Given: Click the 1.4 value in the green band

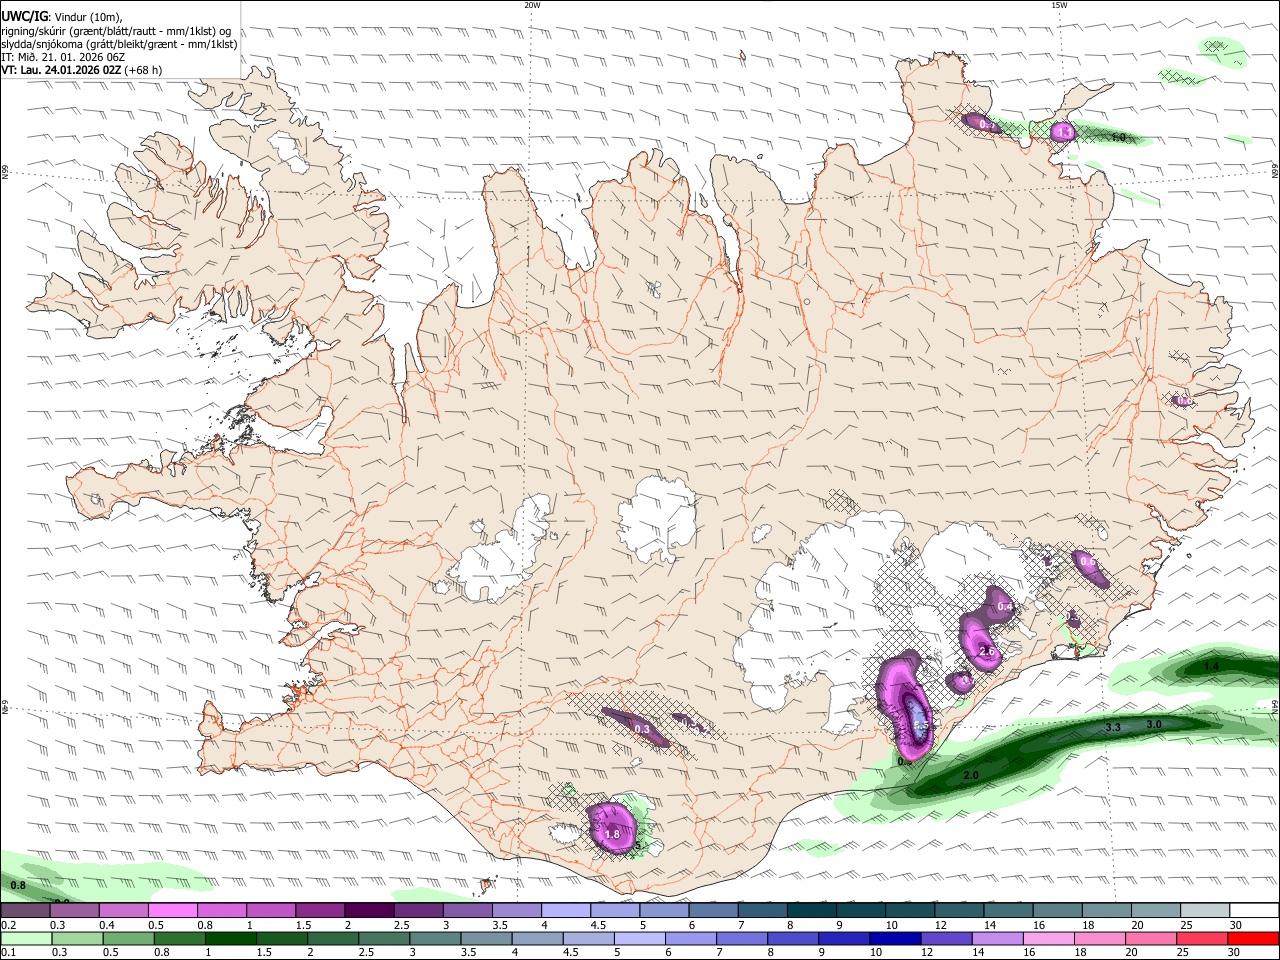Looking at the screenshot, I should [x=1211, y=666].
